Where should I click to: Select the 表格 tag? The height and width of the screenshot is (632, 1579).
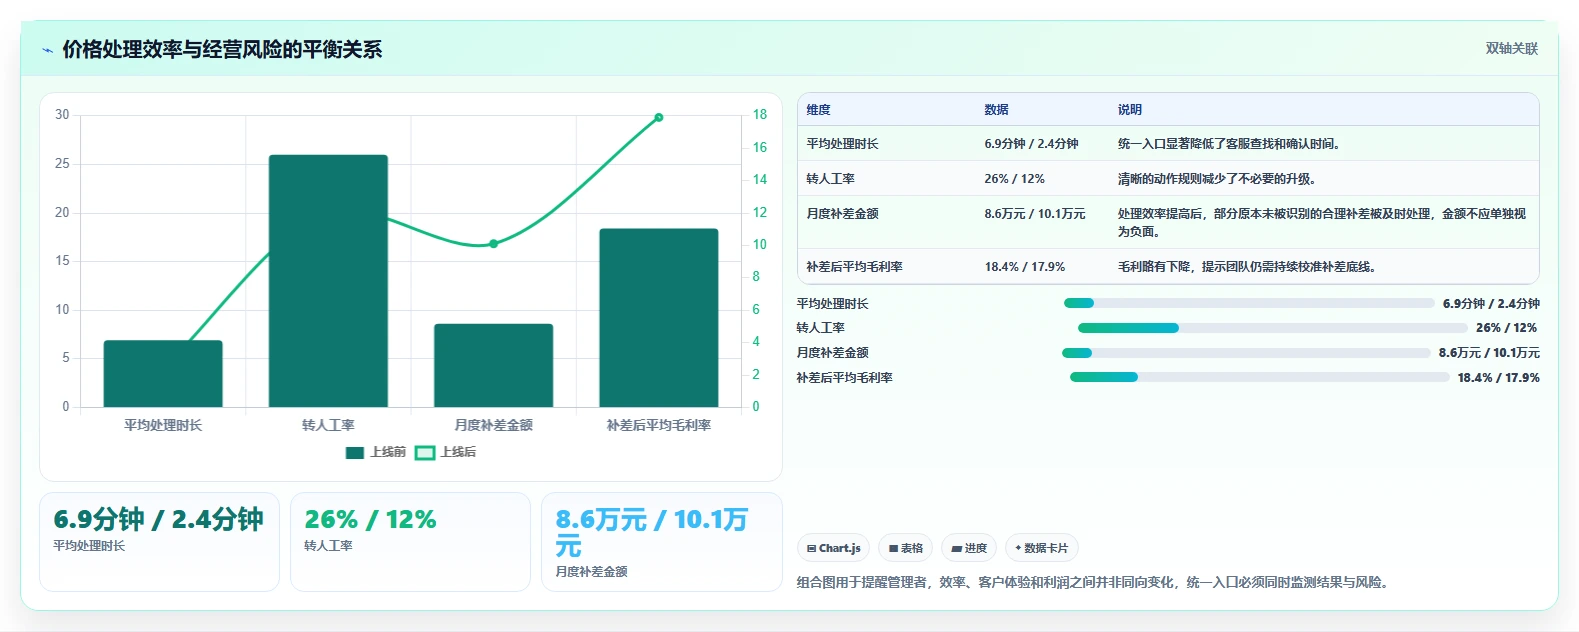point(905,548)
